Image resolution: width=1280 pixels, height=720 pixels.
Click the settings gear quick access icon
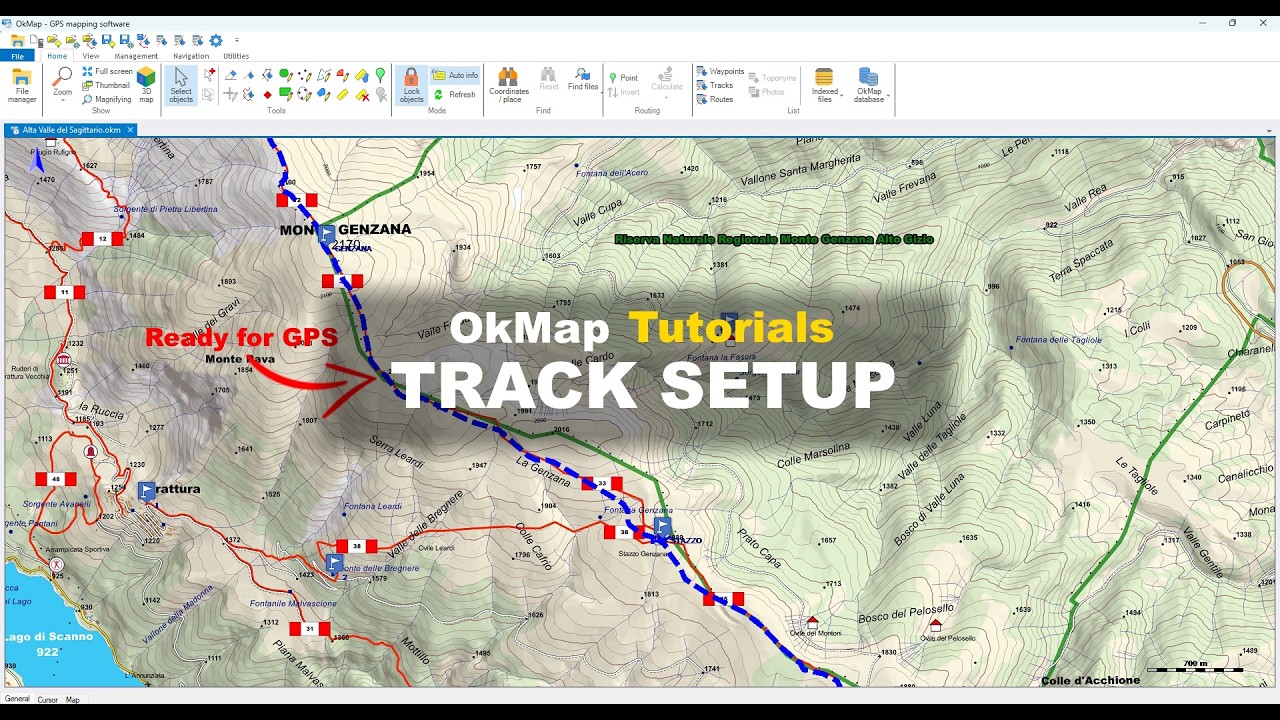click(x=216, y=41)
